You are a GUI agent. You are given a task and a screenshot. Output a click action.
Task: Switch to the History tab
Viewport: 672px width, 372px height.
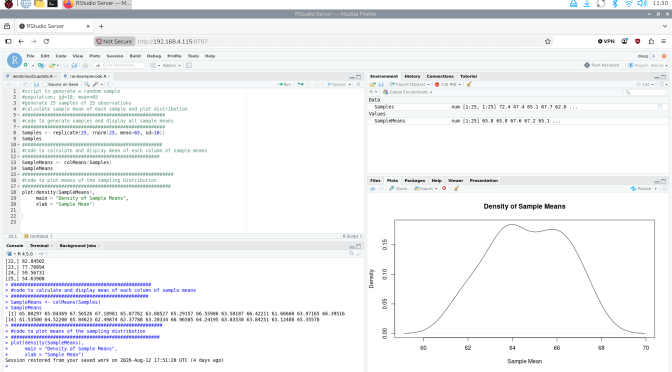point(412,76)
